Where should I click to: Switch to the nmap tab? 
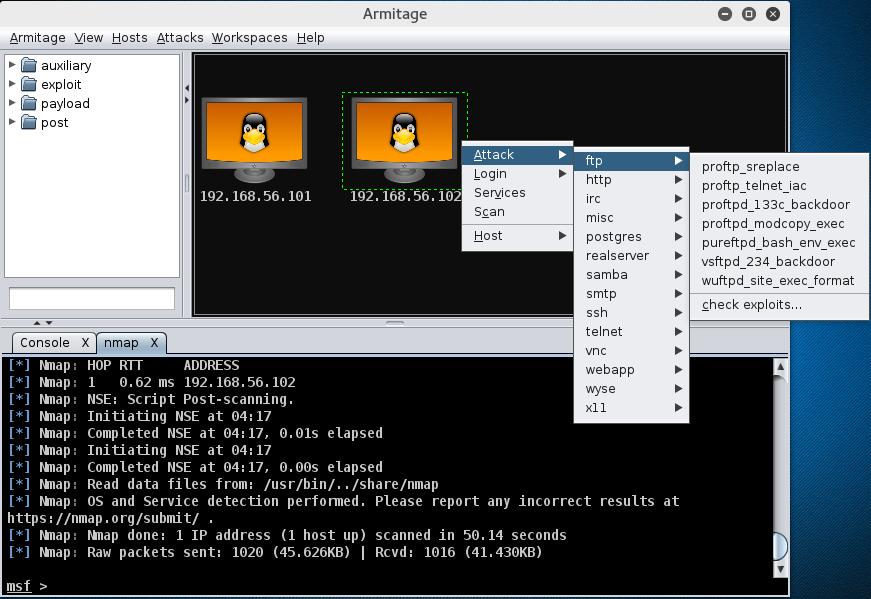pos(121,343)
